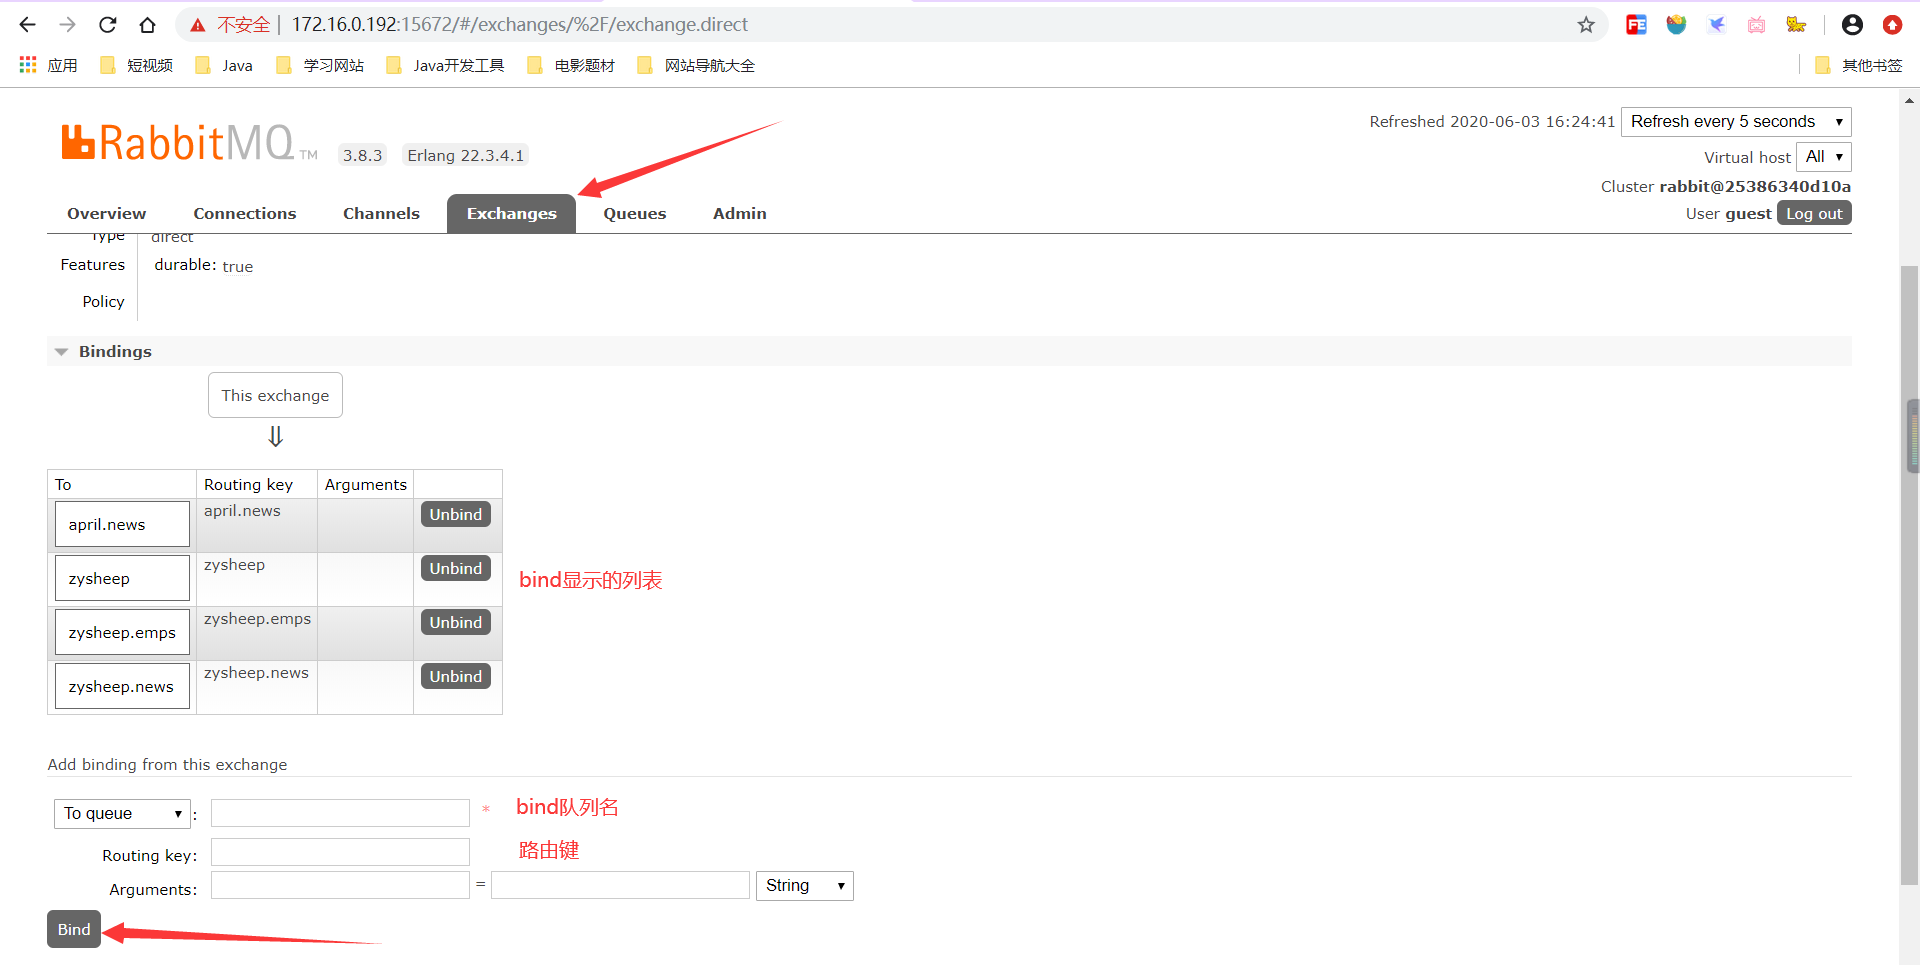
Task: Switch to the Admin tab
Action: (740, 214)
